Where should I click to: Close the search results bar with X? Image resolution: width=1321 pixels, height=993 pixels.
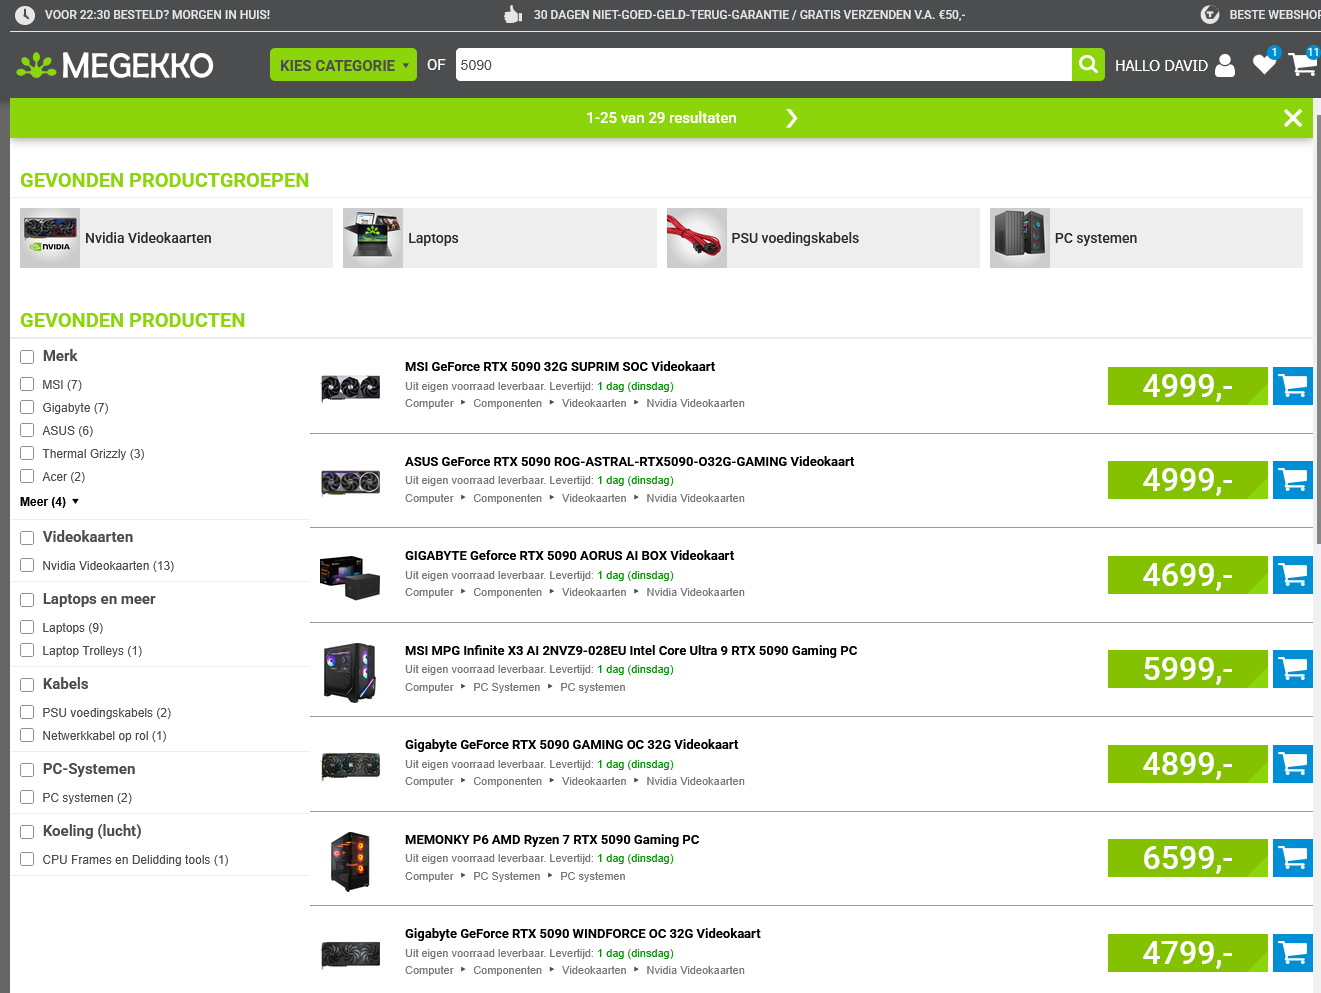(x=1293, y=118)
